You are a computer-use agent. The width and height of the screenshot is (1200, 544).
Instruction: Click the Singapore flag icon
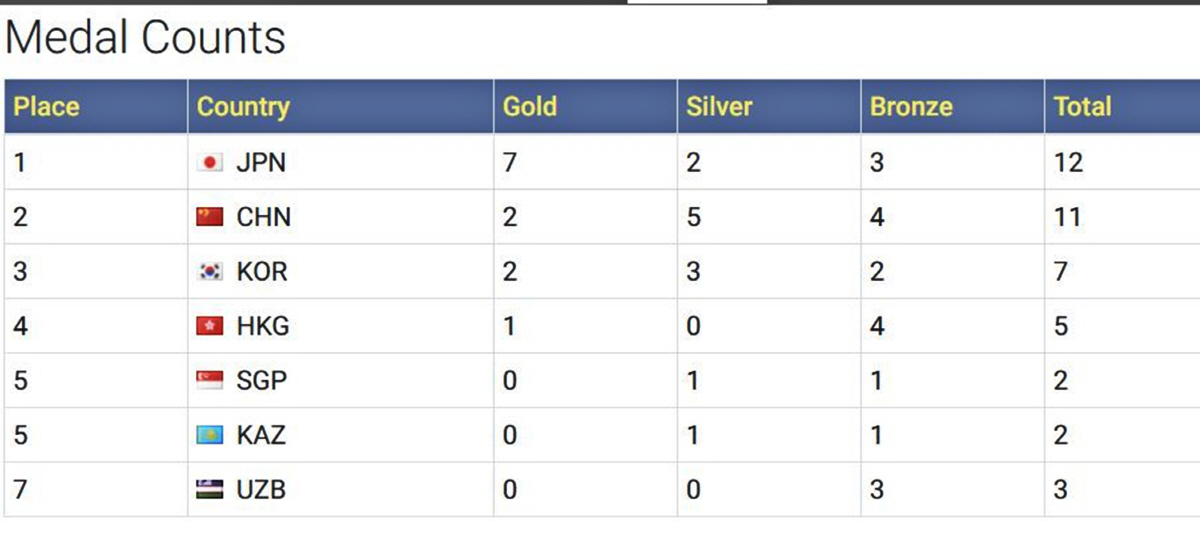click(x=210, y=380)
